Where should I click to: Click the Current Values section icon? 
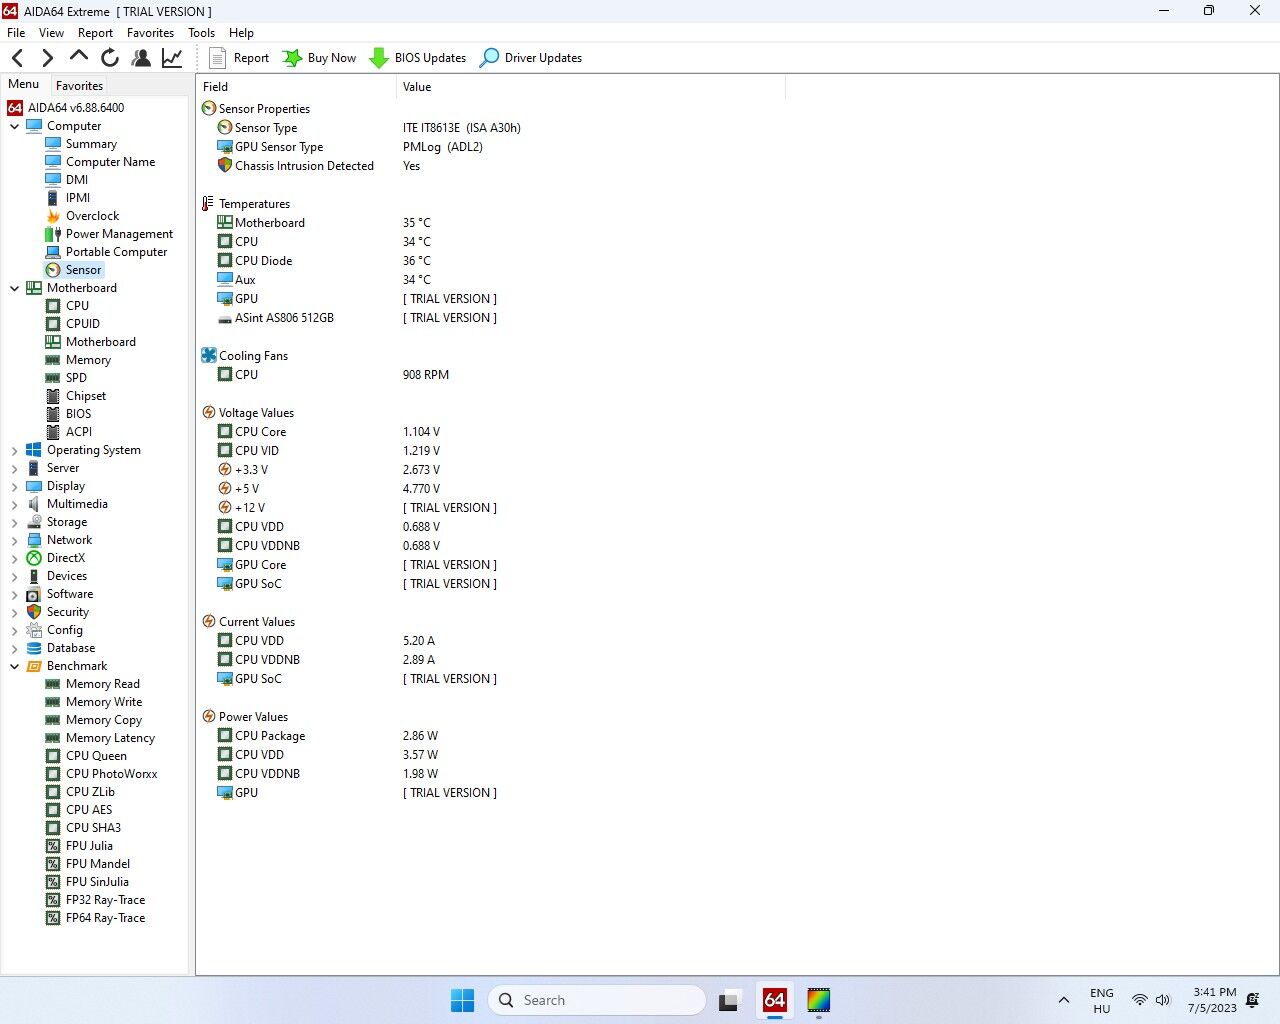click(209, 621)
